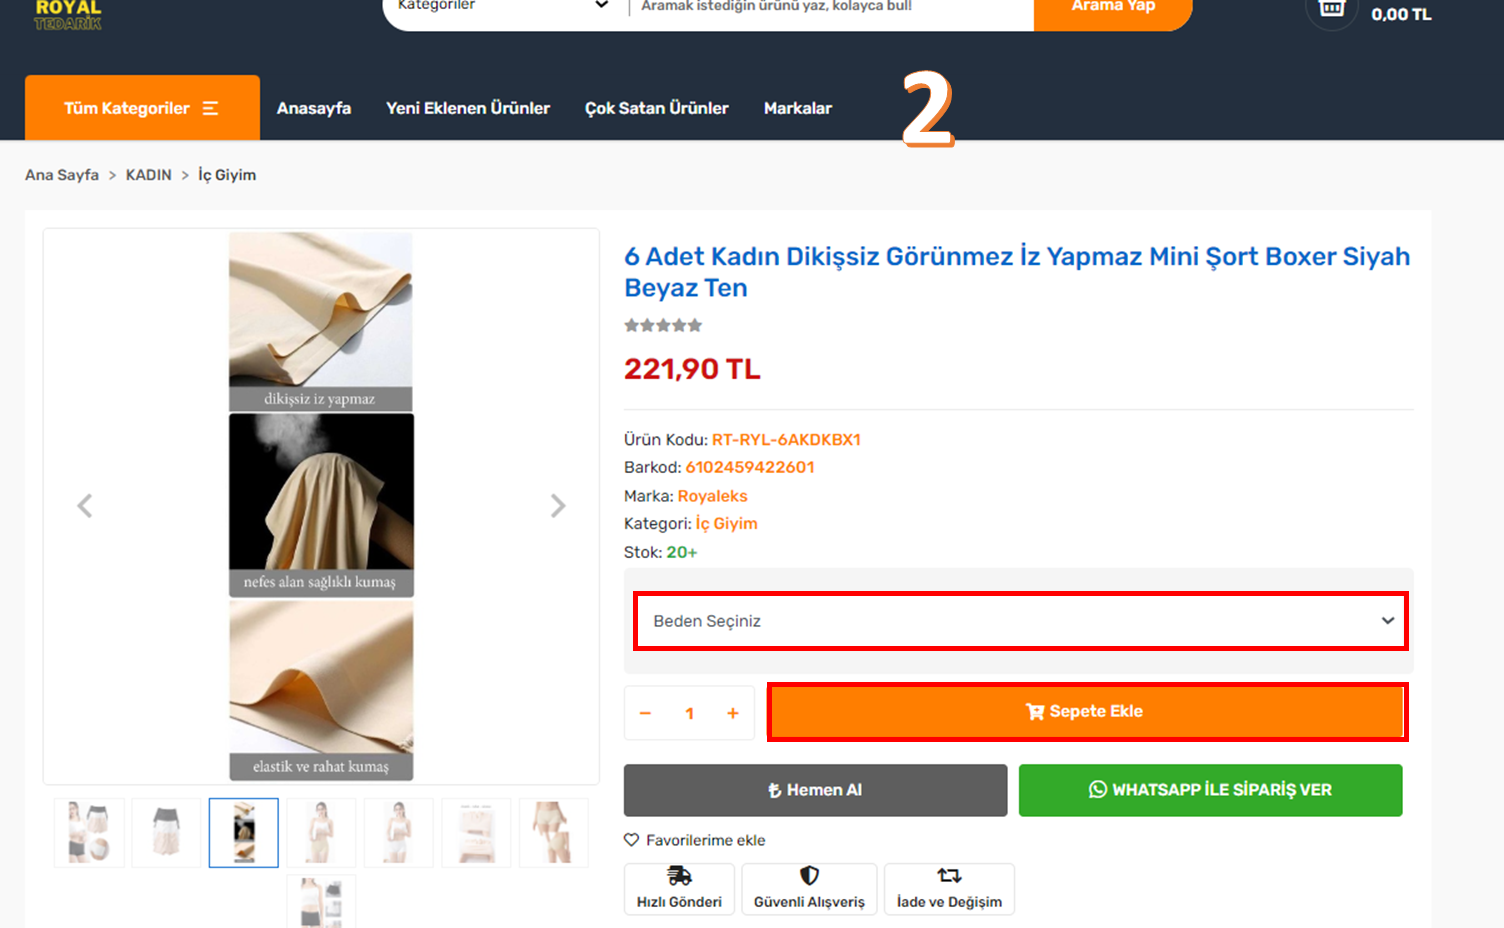Order via WhatsApp ile Sipariş Ver

pyautogui.click(x=1211, y=790)
